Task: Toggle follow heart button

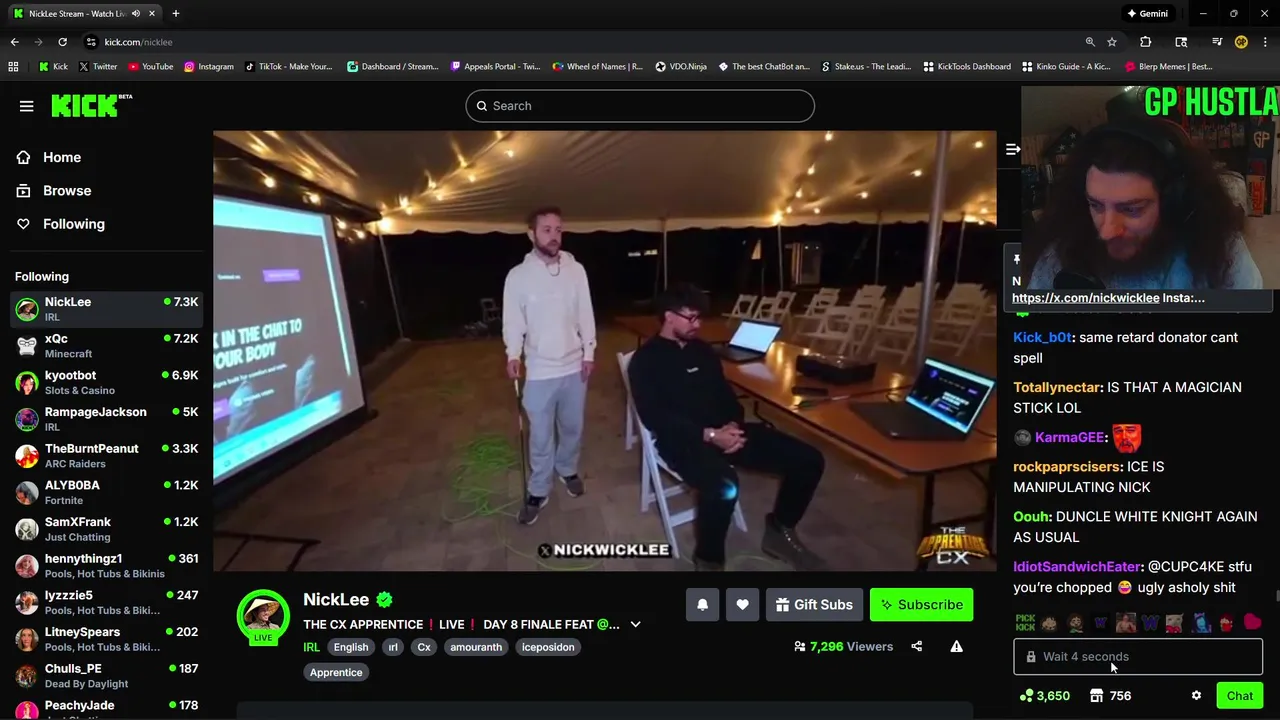Action: click(x=742, y=604)
